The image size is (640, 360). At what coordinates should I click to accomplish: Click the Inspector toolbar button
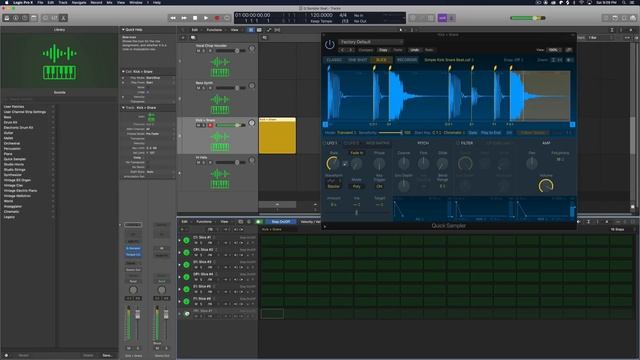[x=16, y=18]
